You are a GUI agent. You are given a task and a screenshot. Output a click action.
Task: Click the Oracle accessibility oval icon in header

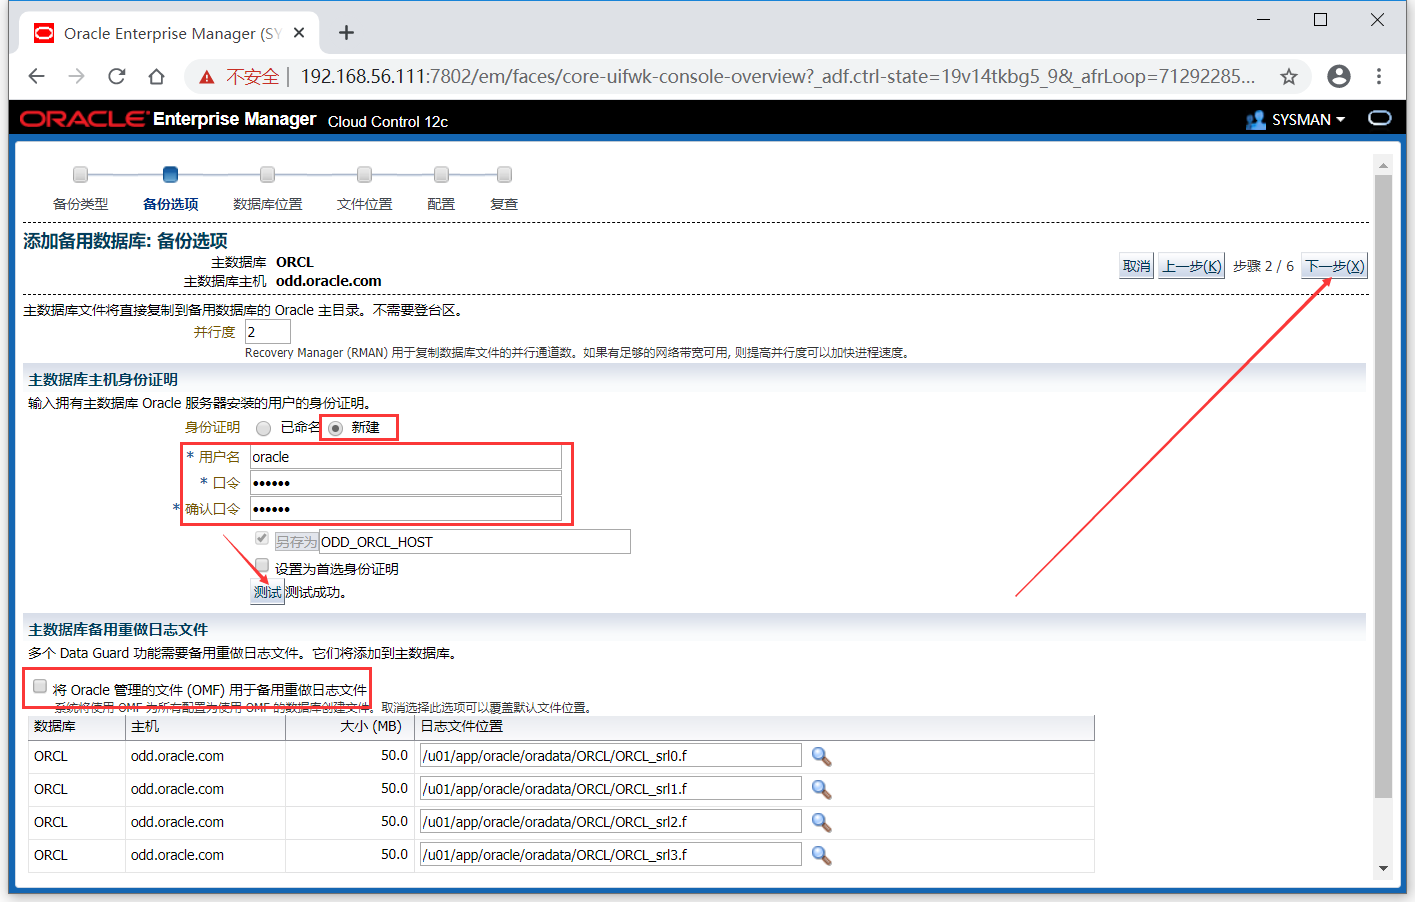point(1380,118)
